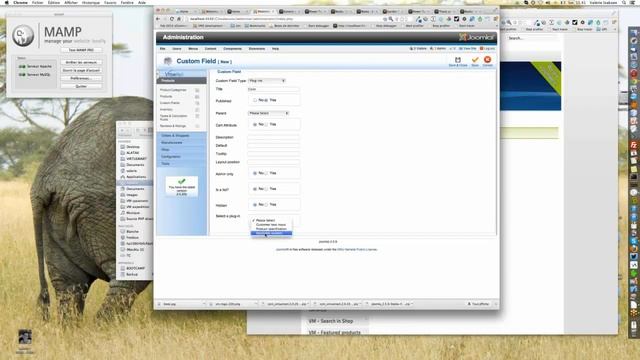Open the Shop sidebar section
This screenshot has height=360, width=640.
click(182, 149)
